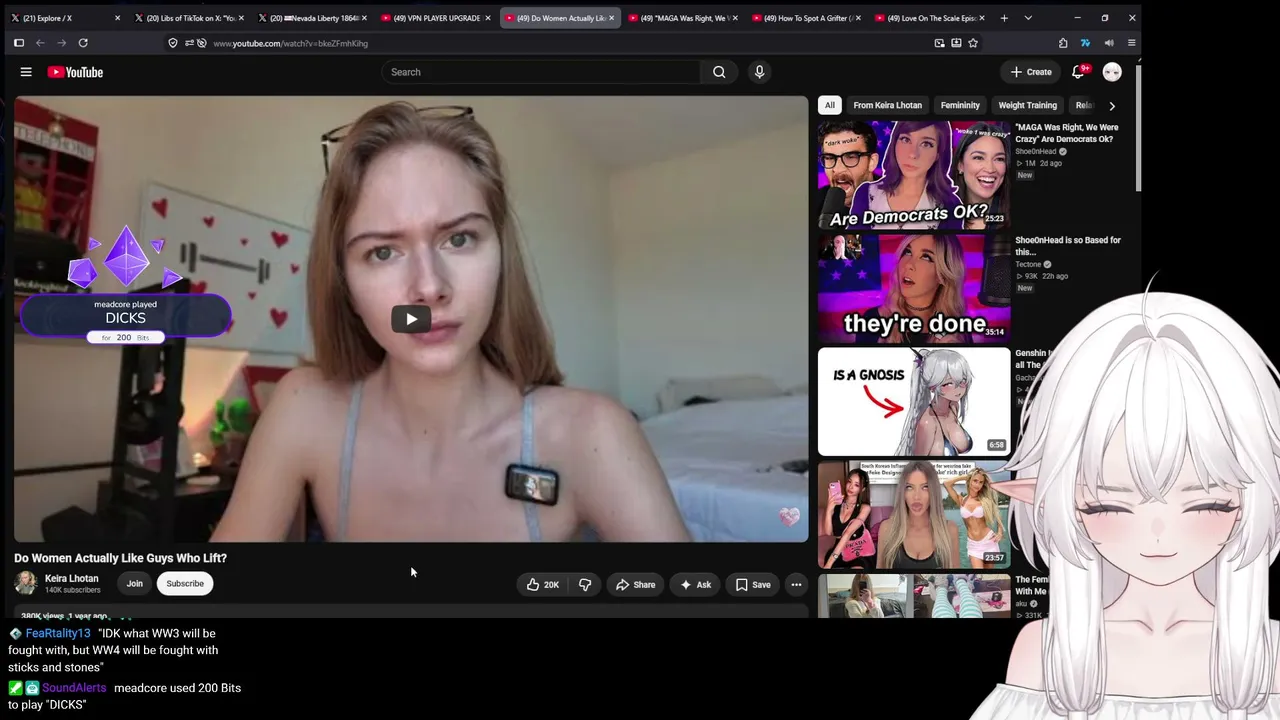Open the Keira Lhotan channel name link
This screenshot has width=1280, height=720.
72,578
